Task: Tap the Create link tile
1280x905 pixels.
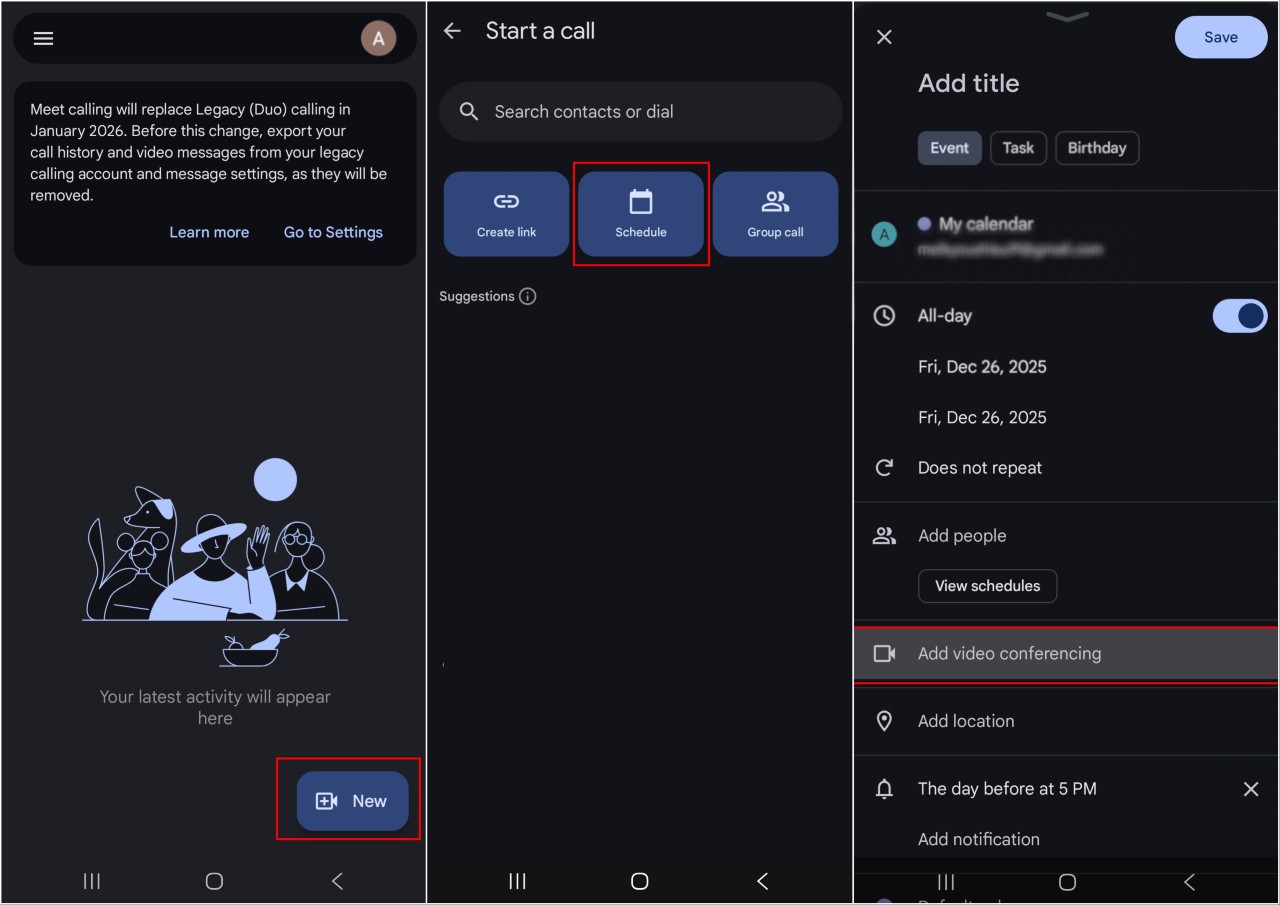Action: [x=506, y=214]
